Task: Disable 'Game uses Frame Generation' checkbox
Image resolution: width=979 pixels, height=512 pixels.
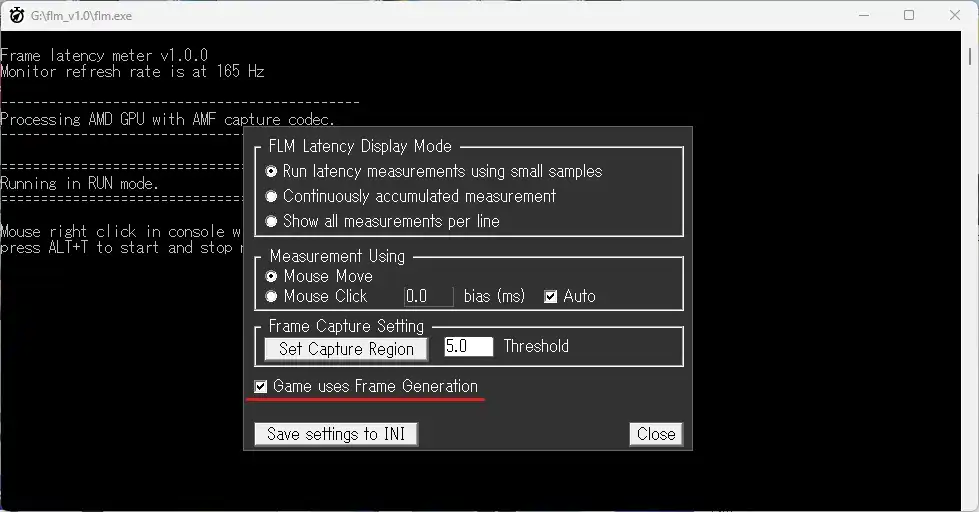Action: coord(261,387)
